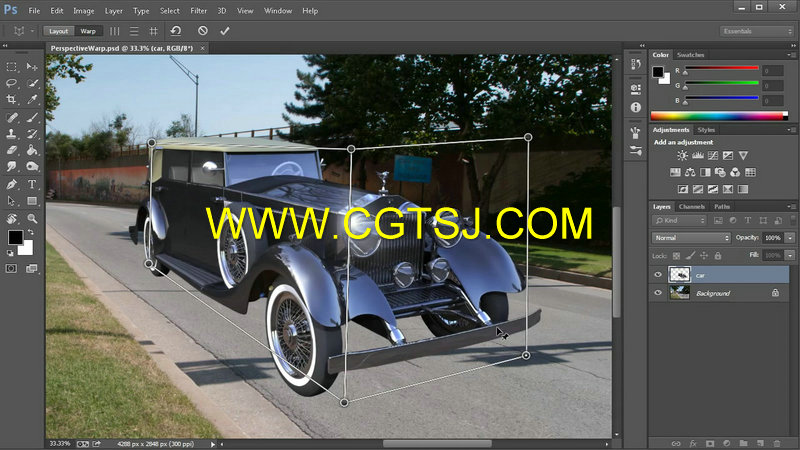Open the Layer menu
The width and height of the screenshot is (800, 450).
pyautogui.click(x=113, y=11)
